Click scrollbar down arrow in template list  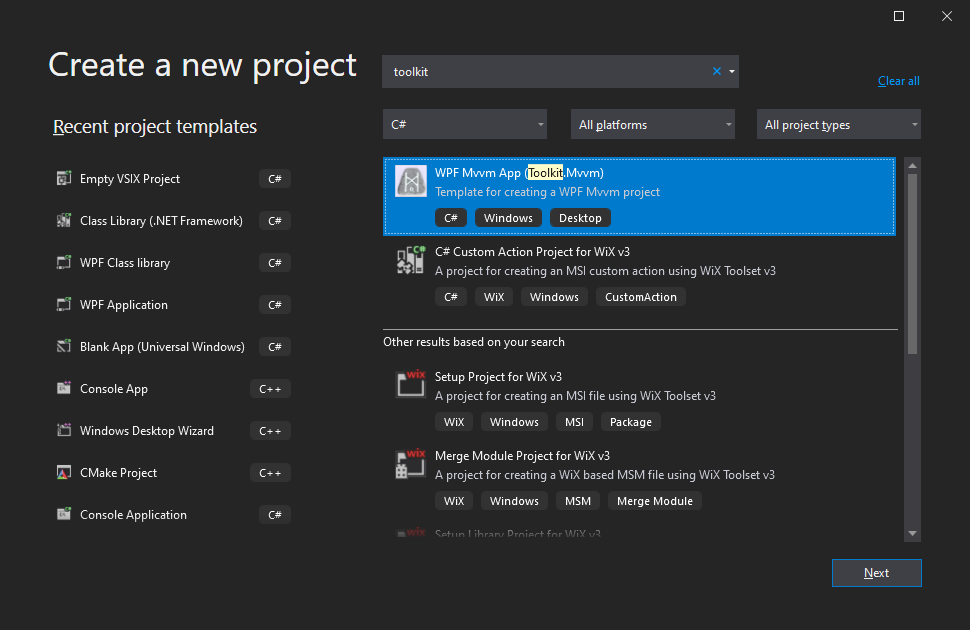pyautogui.click(x=912, y=533)
